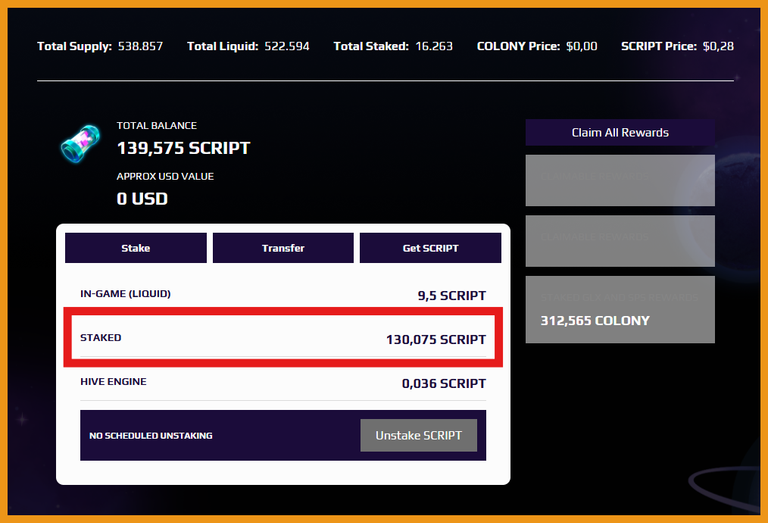The image size is (768, 523).
Task: Click the STAKED row label
Action: point(101,338)
